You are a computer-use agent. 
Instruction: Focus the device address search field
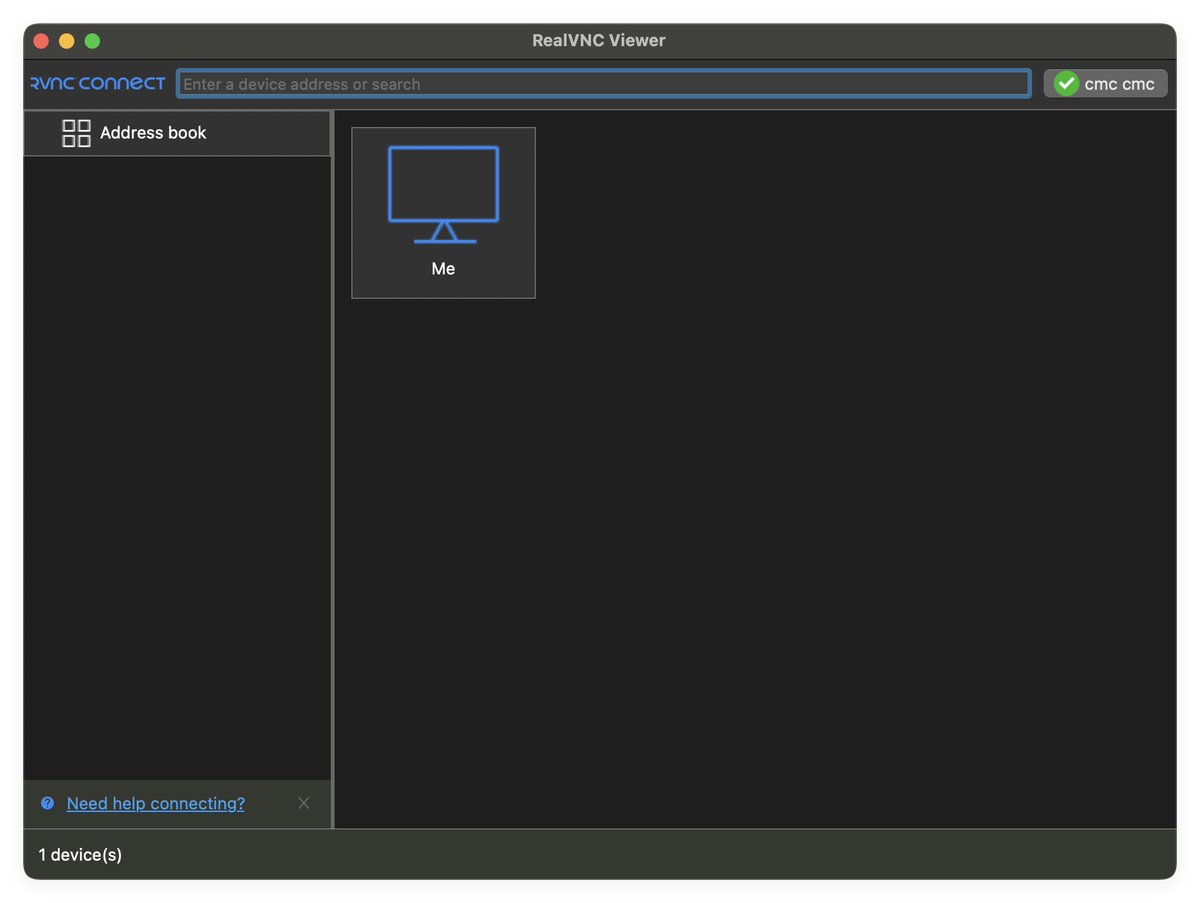(x=604, y=84)
